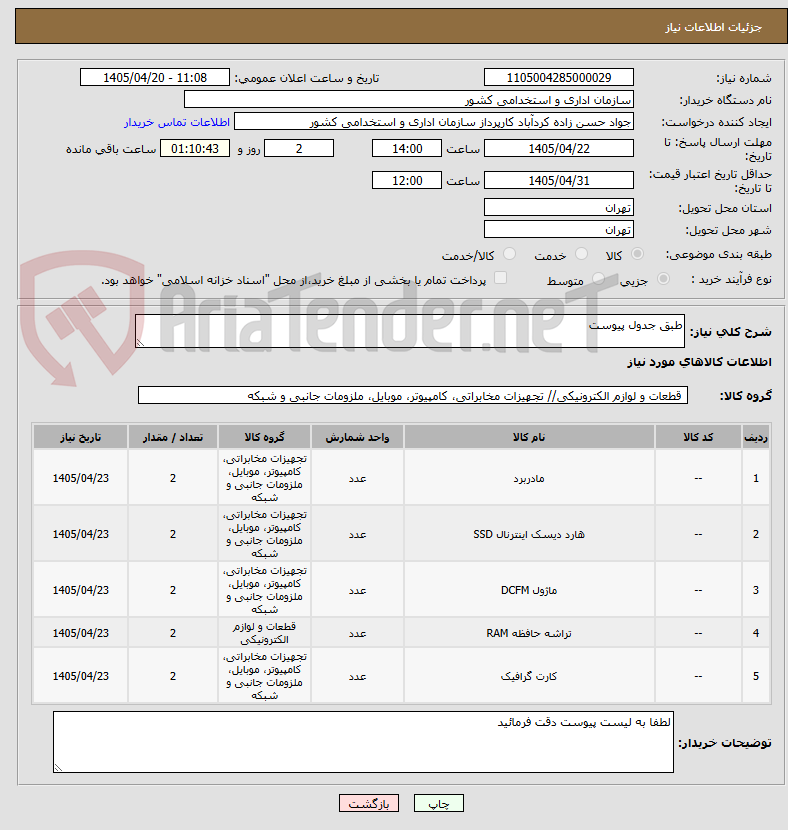Click the بازگشت back button
Image resolution: width=788 pixels, height=830 pixels.
pos(369,803)
